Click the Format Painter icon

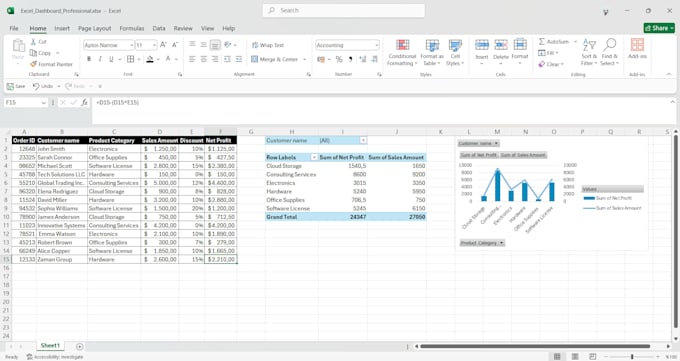[x=33, y=64]
